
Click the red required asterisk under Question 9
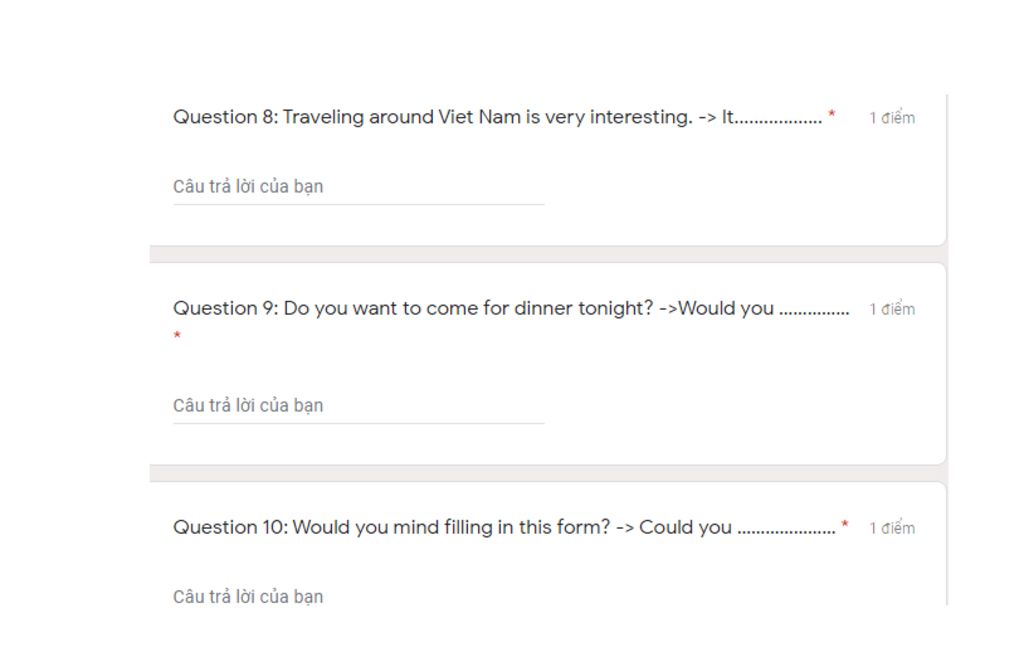177,336
